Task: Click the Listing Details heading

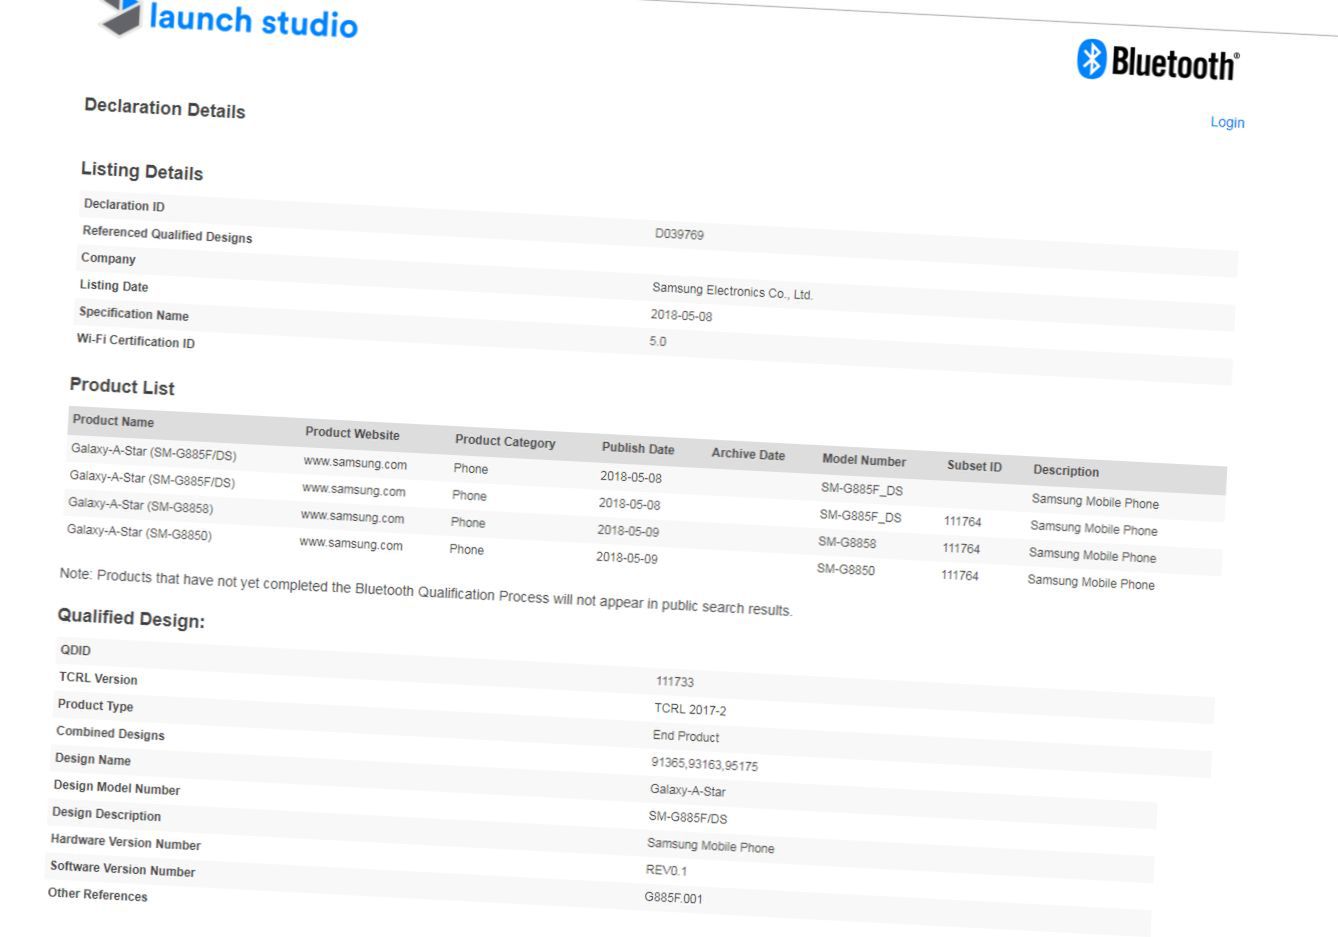Action: tap(142, 171)
